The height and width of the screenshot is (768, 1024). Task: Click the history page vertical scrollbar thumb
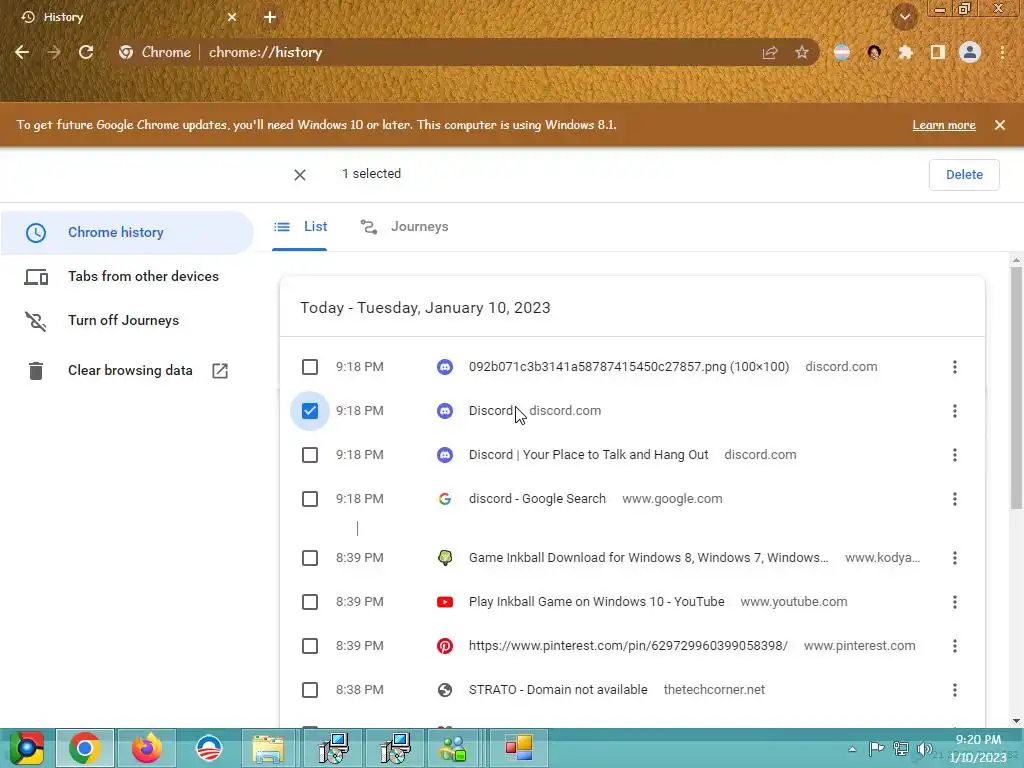(x=1016, y=388)
